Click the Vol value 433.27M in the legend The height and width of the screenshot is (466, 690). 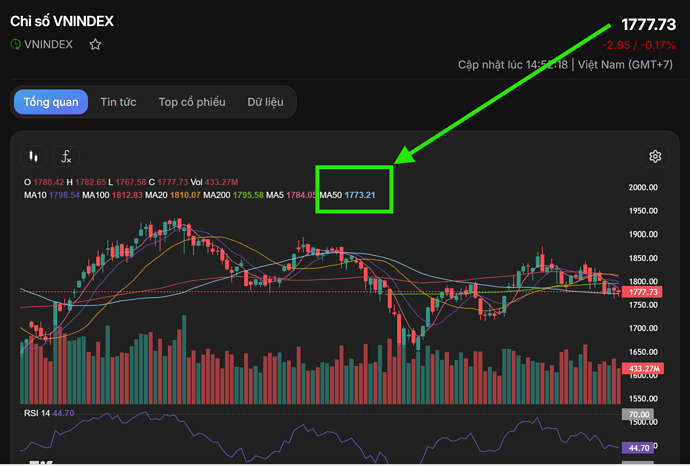pos(221,182)
